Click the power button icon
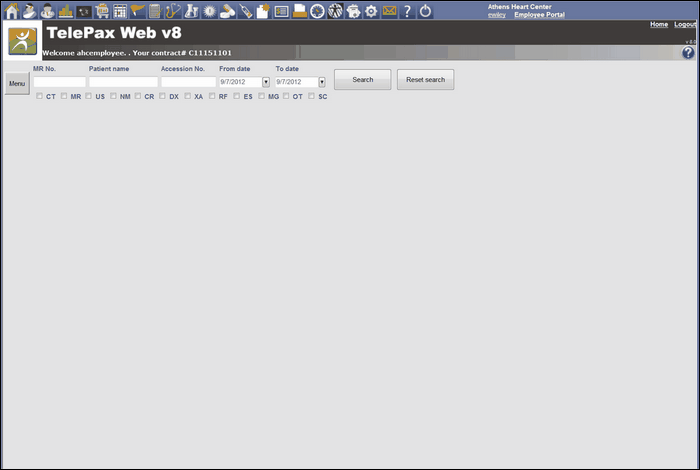 425,11
